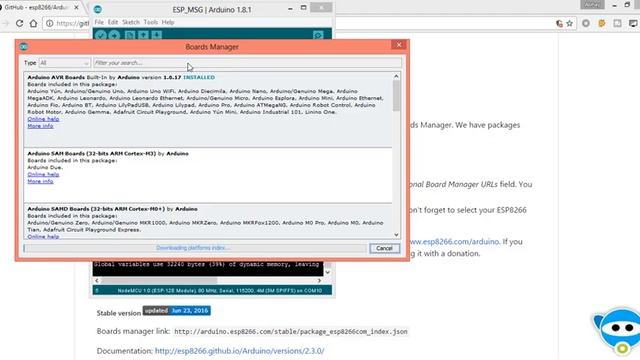Close the Boards Manager dialog
Viewport: 640px width, 360px height.
[399, 45]
